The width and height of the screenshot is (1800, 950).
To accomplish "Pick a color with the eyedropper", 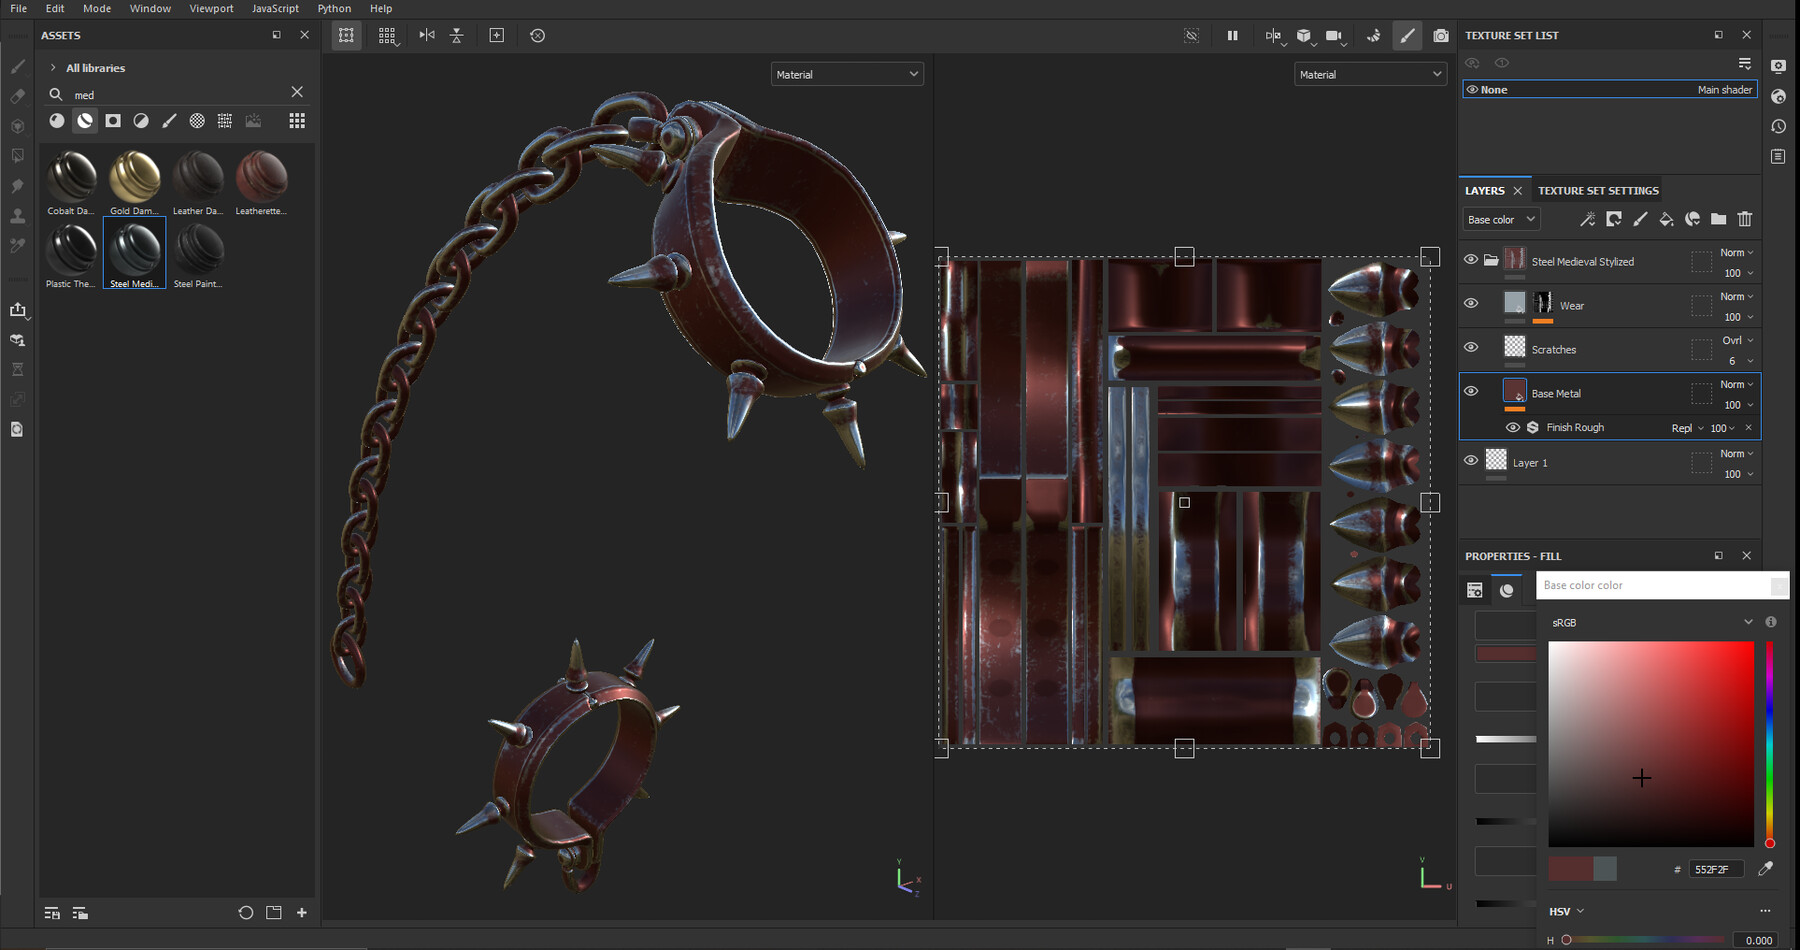I will [x=1766, y=869].
